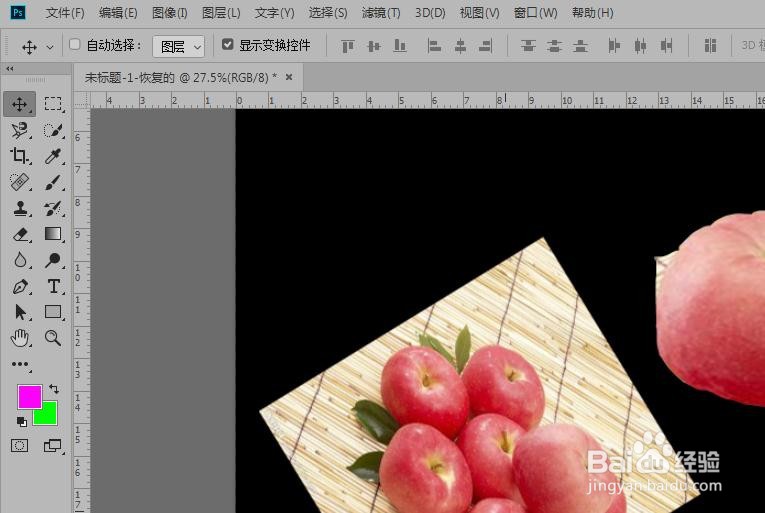Open the 图层(L) menu
Image resolution: width=765 pixels, height=513 pixels.
pyautogui.click(x=221, y=13)
